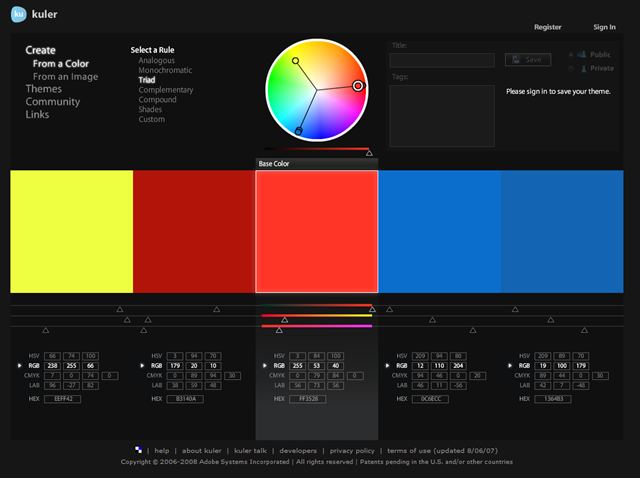The width and height of the screenshot is (640, 478).
Task: Expand RGB arrow for blue 0C6ECC swatch
Action: 387,365
